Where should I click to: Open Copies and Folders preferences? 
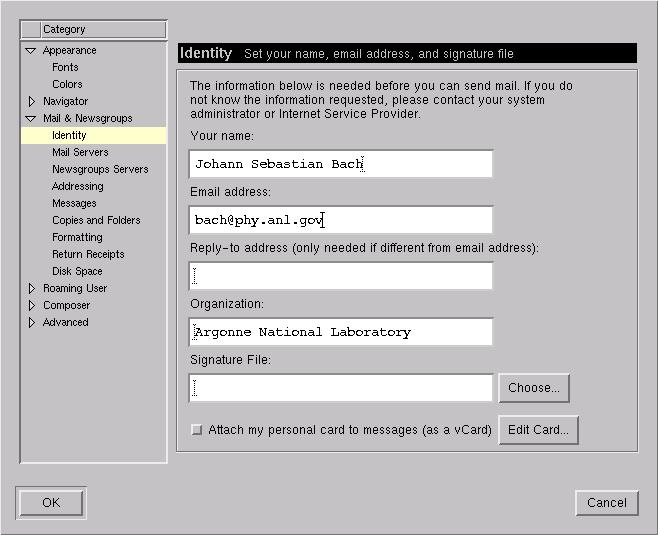[x=96, y=220]
